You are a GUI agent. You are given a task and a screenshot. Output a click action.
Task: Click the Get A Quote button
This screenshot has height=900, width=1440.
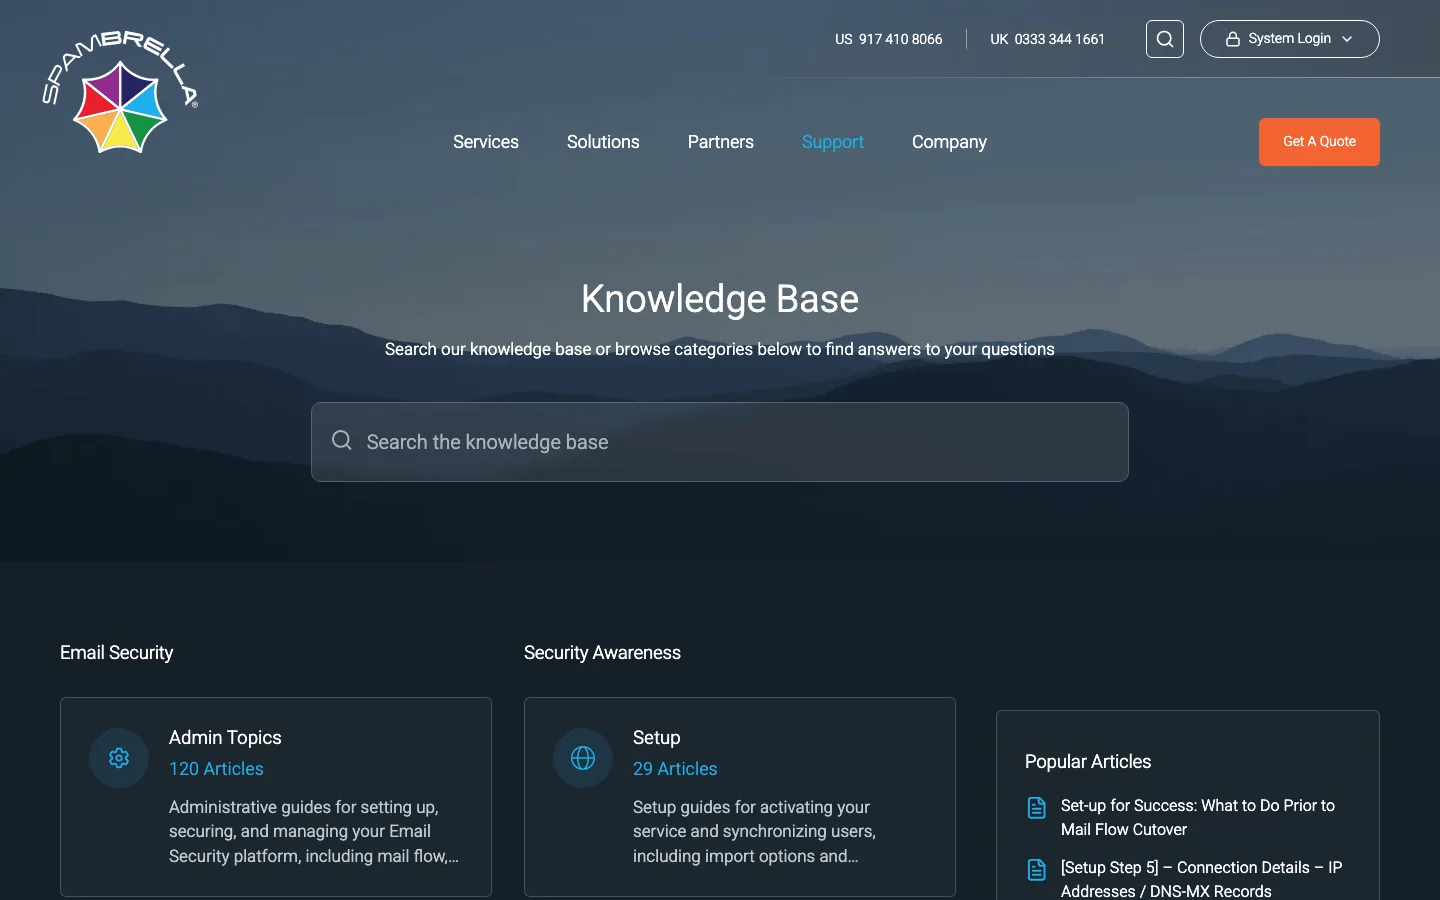(1319, 142)
